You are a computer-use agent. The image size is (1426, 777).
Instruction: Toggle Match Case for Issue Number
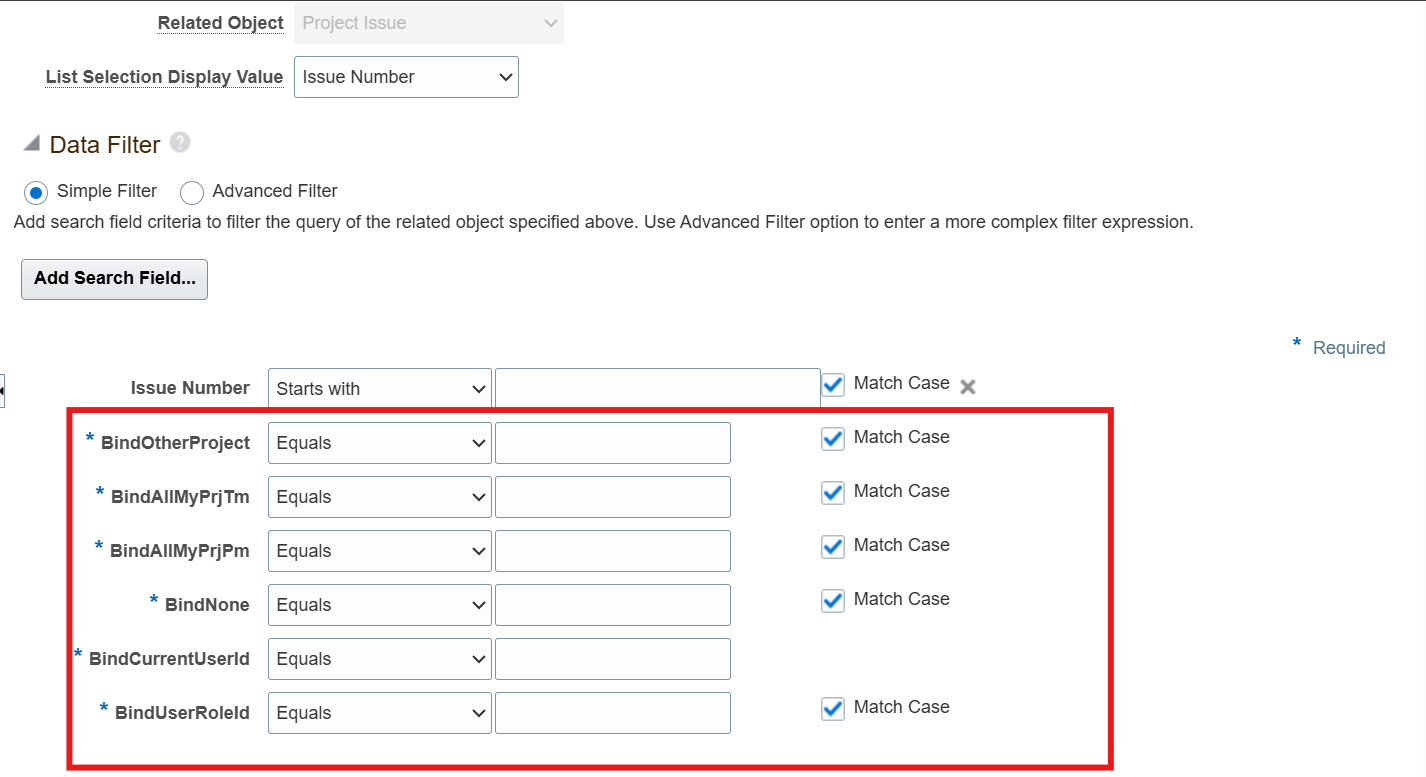833,384
